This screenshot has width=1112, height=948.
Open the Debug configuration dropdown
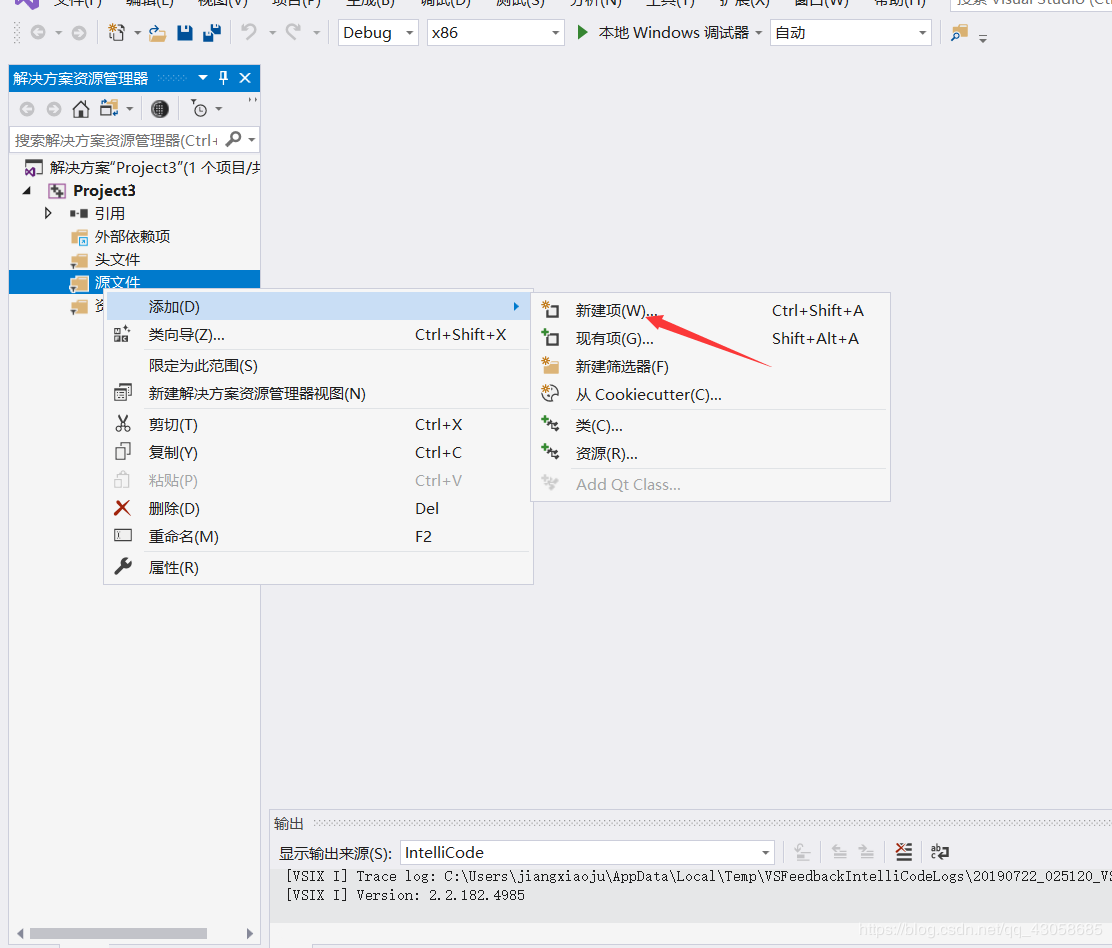click(x=377, y=32)
